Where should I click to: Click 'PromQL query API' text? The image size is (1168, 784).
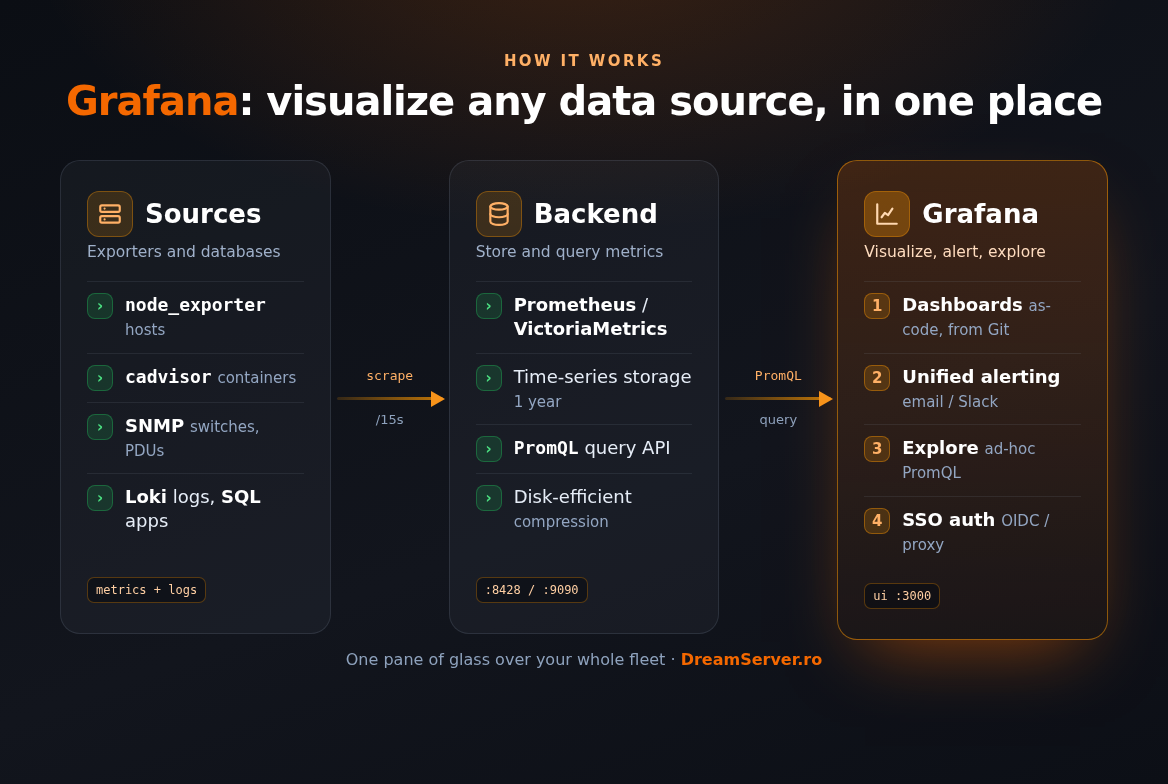(x=592, y=448)
